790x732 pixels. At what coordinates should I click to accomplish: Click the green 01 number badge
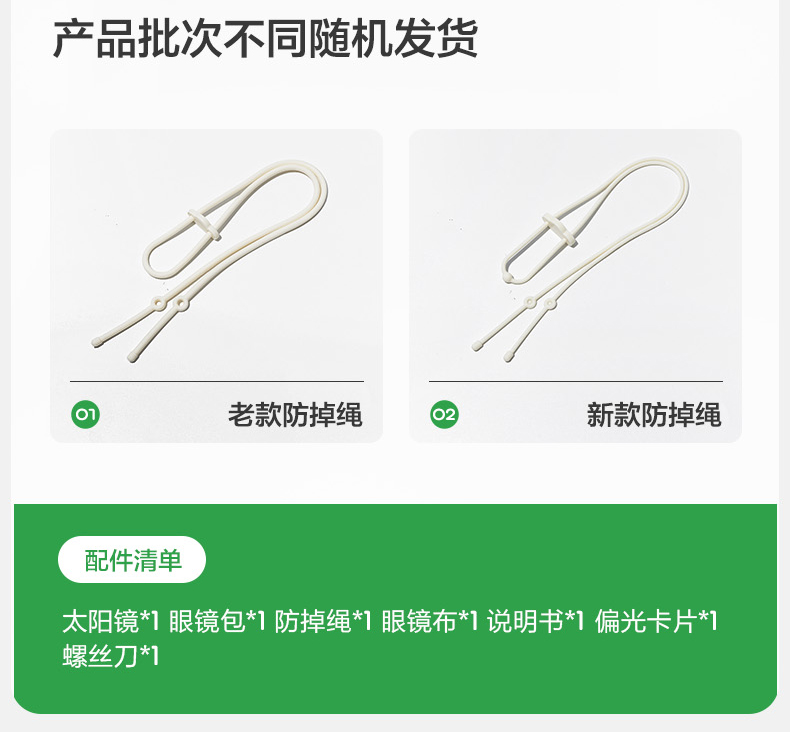click(x=85, y=415)
